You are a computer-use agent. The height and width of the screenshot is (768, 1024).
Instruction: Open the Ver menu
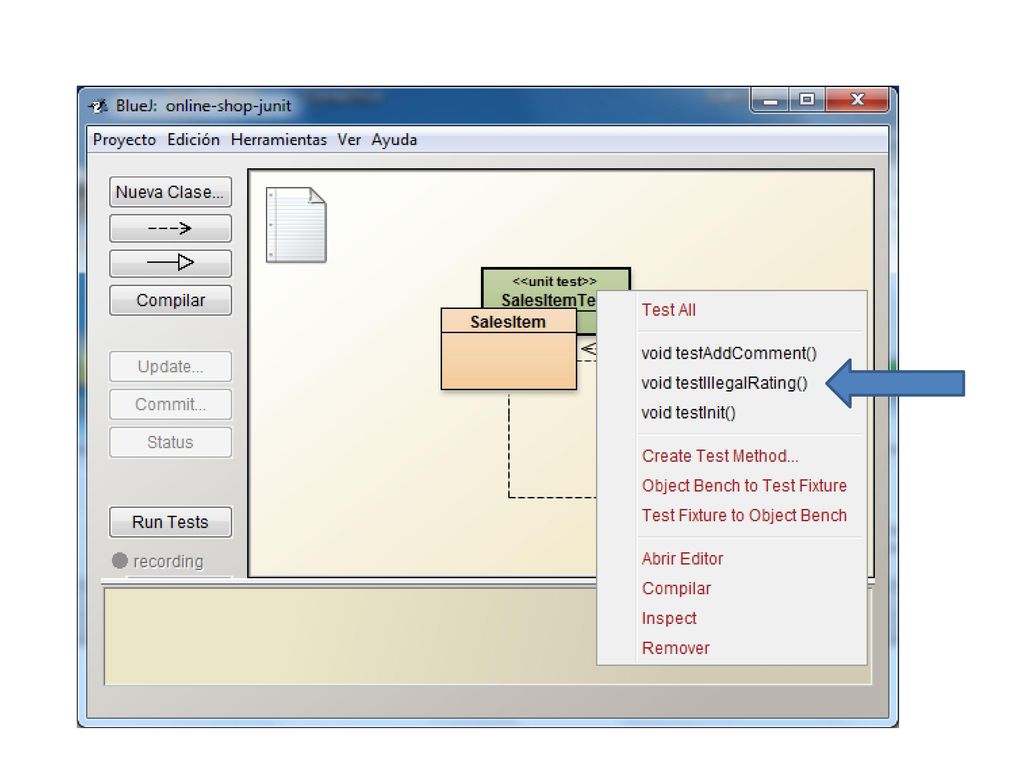pyautogui.click(x=349, y=140)
